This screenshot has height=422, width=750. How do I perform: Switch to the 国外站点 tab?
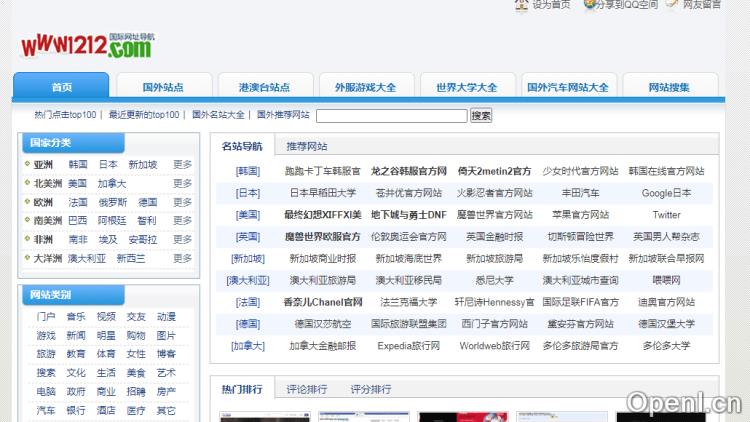(x=163, y=87)
